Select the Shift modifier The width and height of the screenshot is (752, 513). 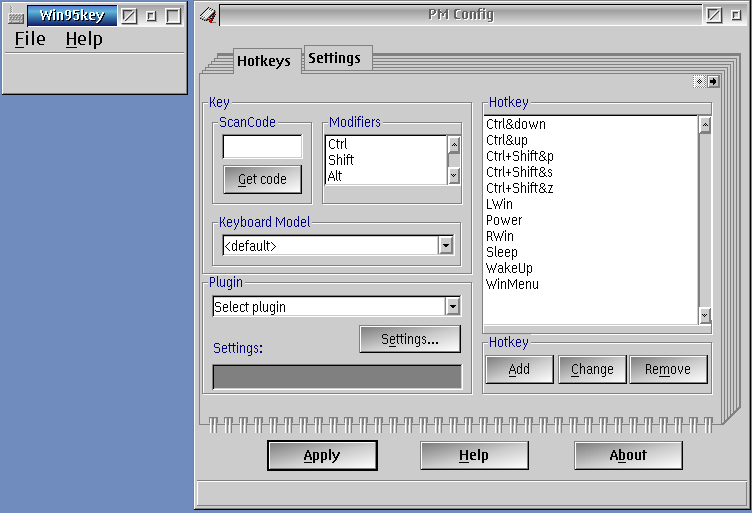click(x=387, y=160)
